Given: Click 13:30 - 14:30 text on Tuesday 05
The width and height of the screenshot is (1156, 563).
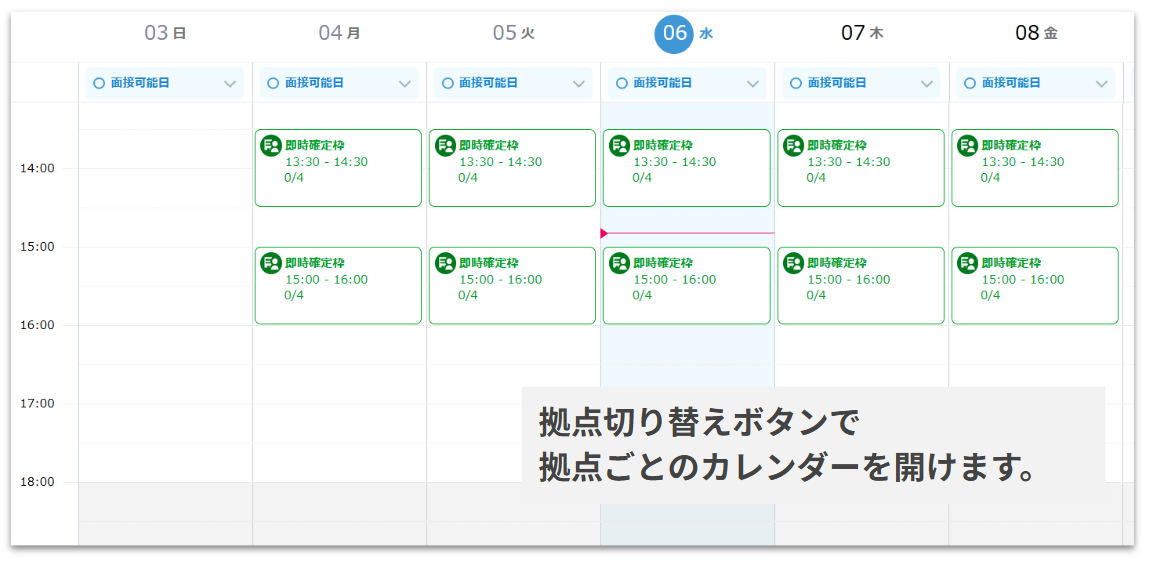Looking at the screenshot, I should point(501,162).
